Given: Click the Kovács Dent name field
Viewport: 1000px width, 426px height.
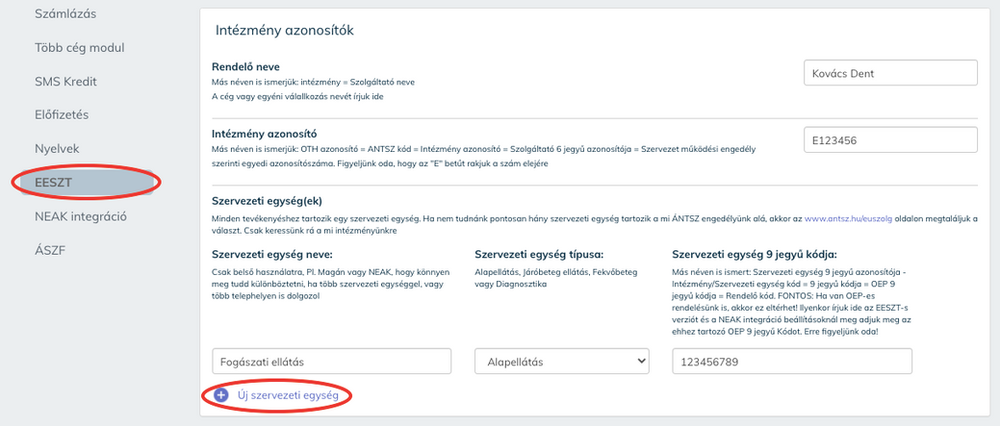Looking at the screenshot, I should (x=890, y=74).
